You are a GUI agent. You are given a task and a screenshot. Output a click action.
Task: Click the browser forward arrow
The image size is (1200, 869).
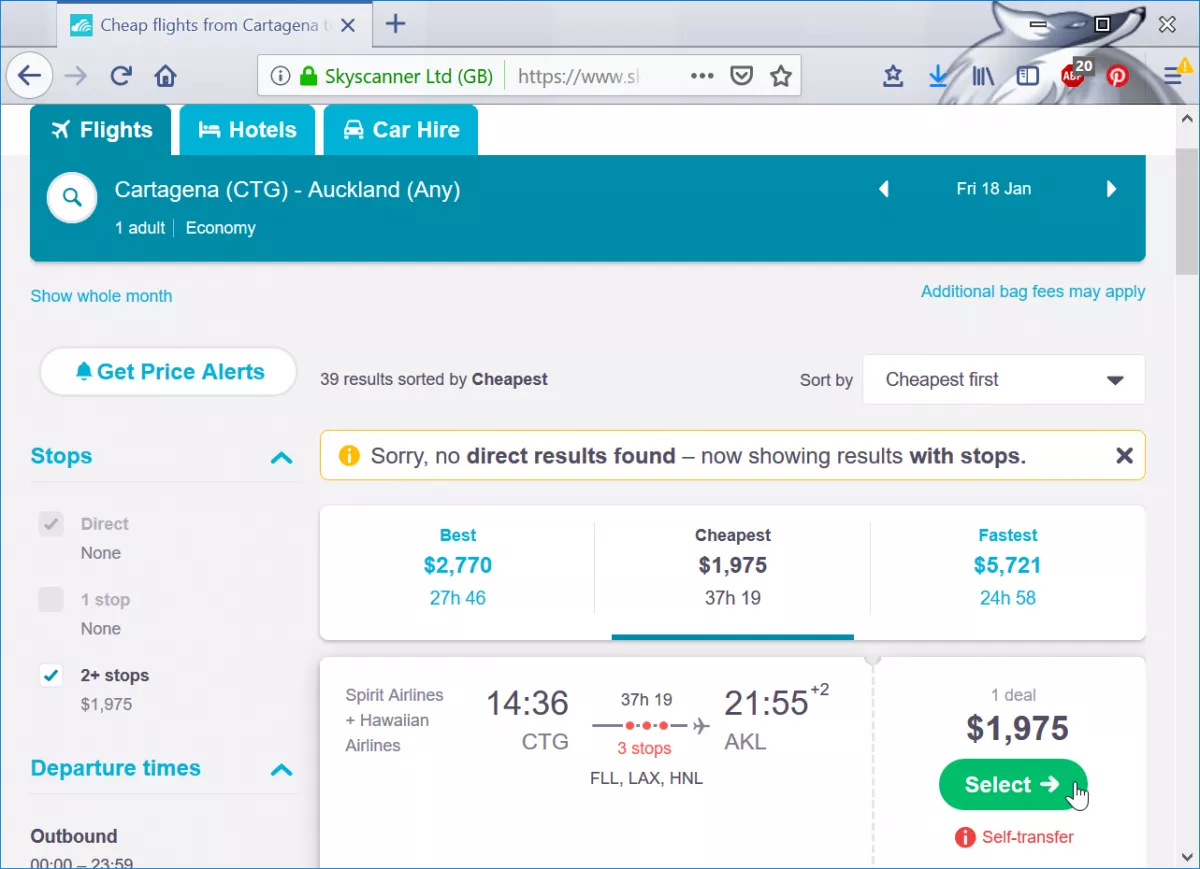point(77,75)
